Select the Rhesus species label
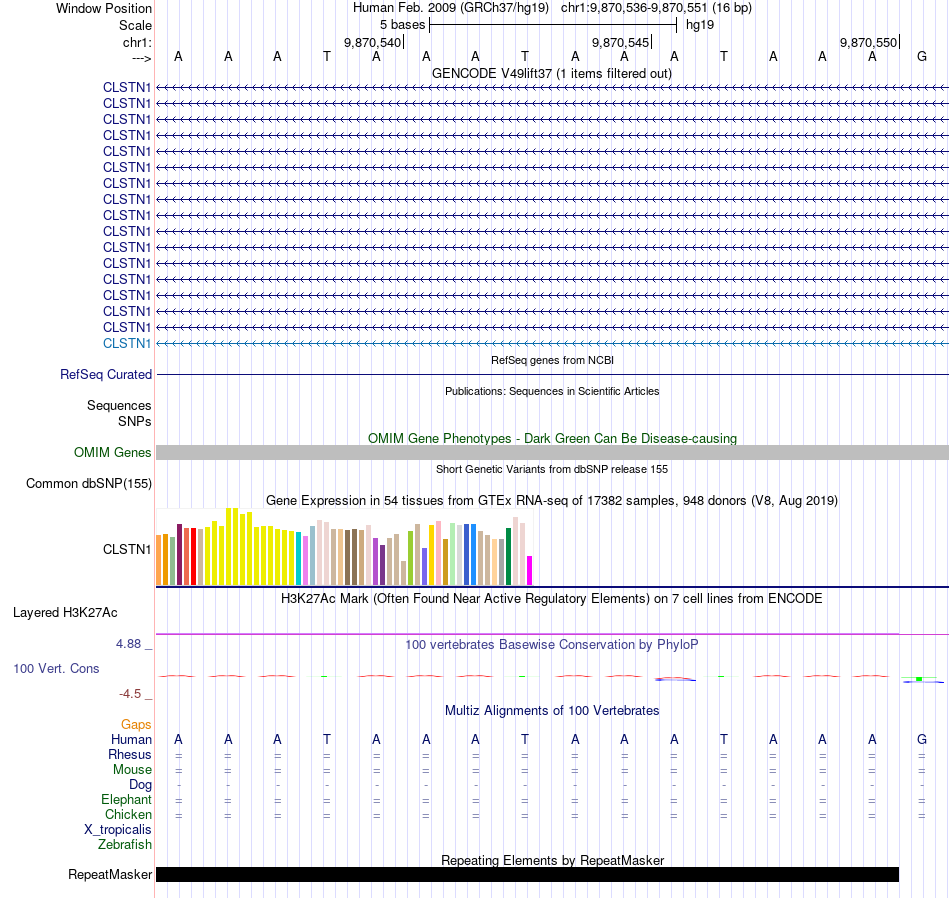 [130, 754]
